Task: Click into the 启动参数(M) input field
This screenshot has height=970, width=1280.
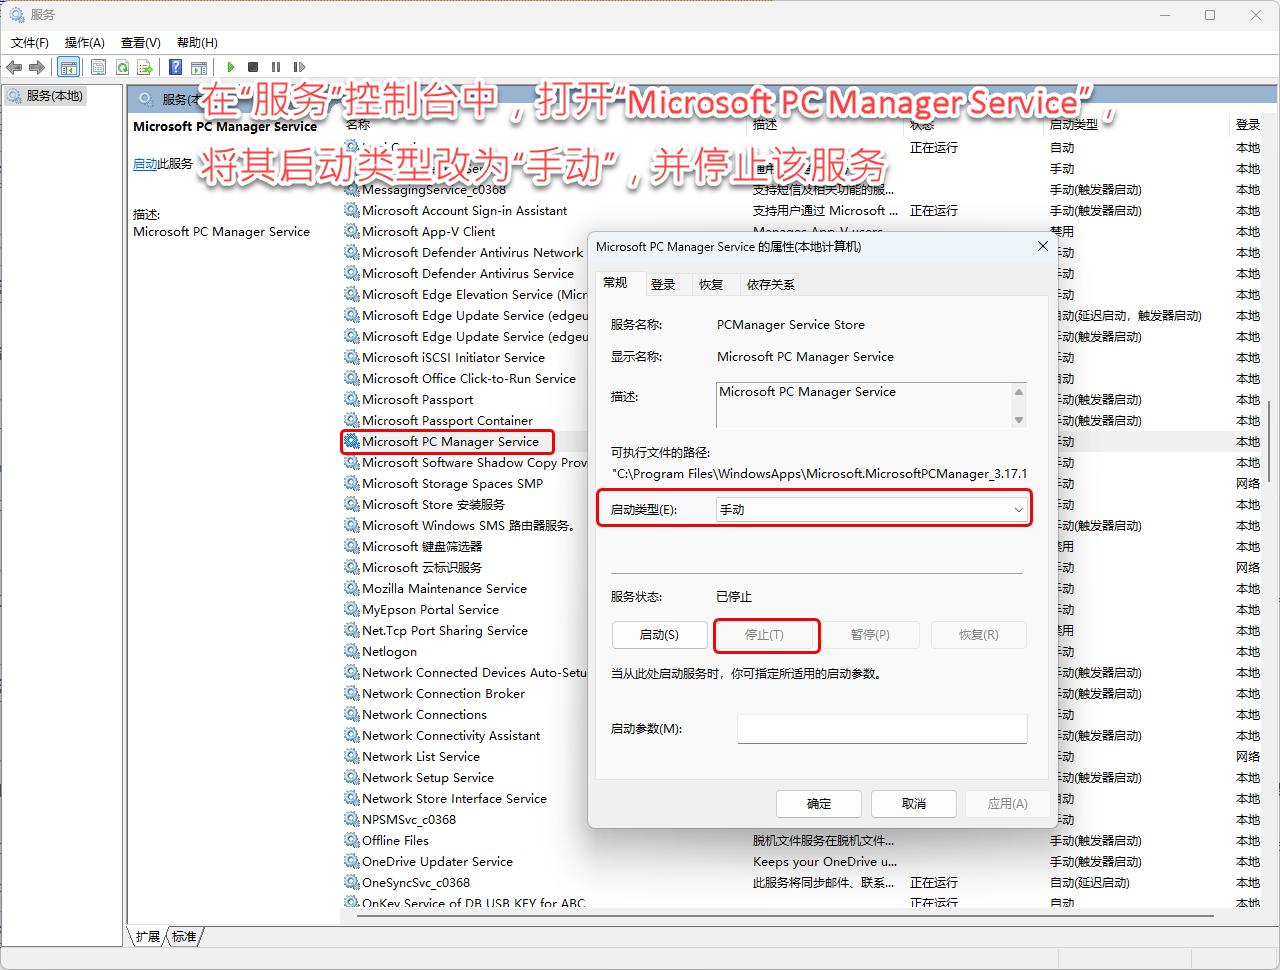Action: 882,729
